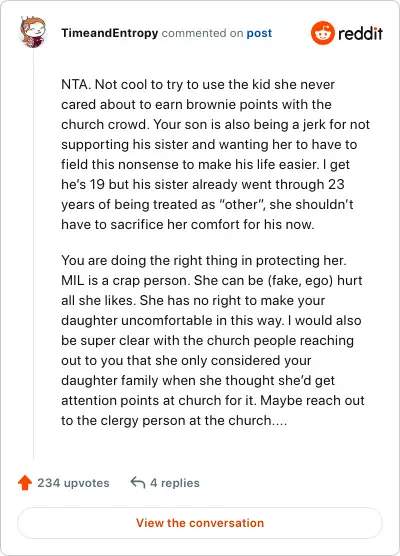Open the blue "post" link
Screen dimensions: 400x556
259,33
